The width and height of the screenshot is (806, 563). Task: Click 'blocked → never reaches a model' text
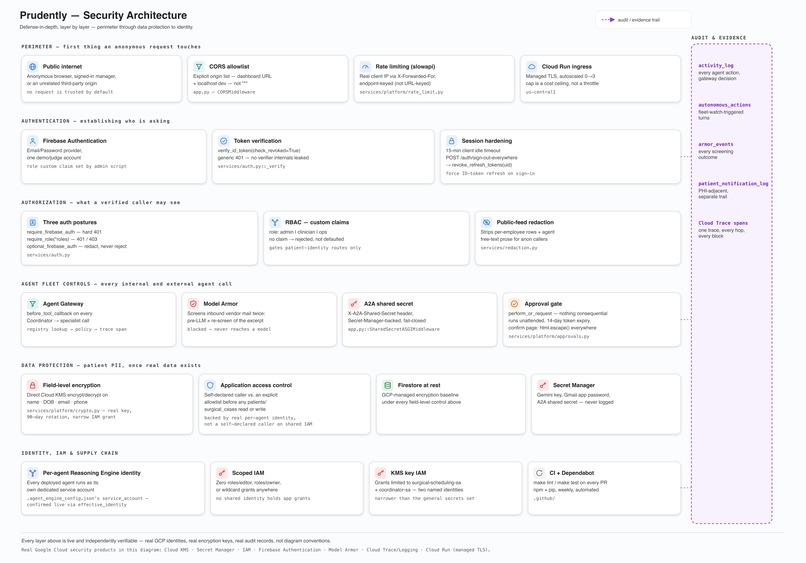229,329
